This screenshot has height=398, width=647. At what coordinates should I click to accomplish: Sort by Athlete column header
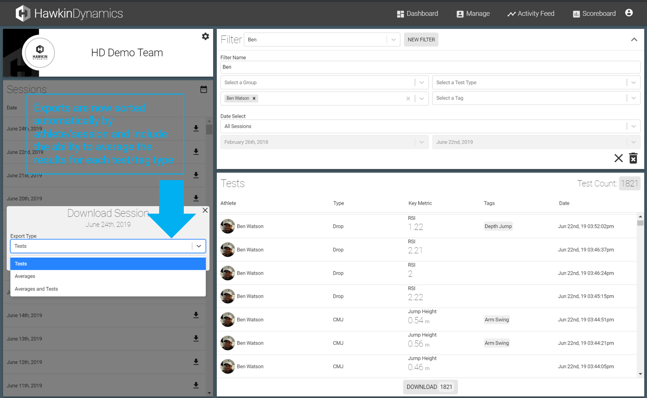tap(228, 203)
